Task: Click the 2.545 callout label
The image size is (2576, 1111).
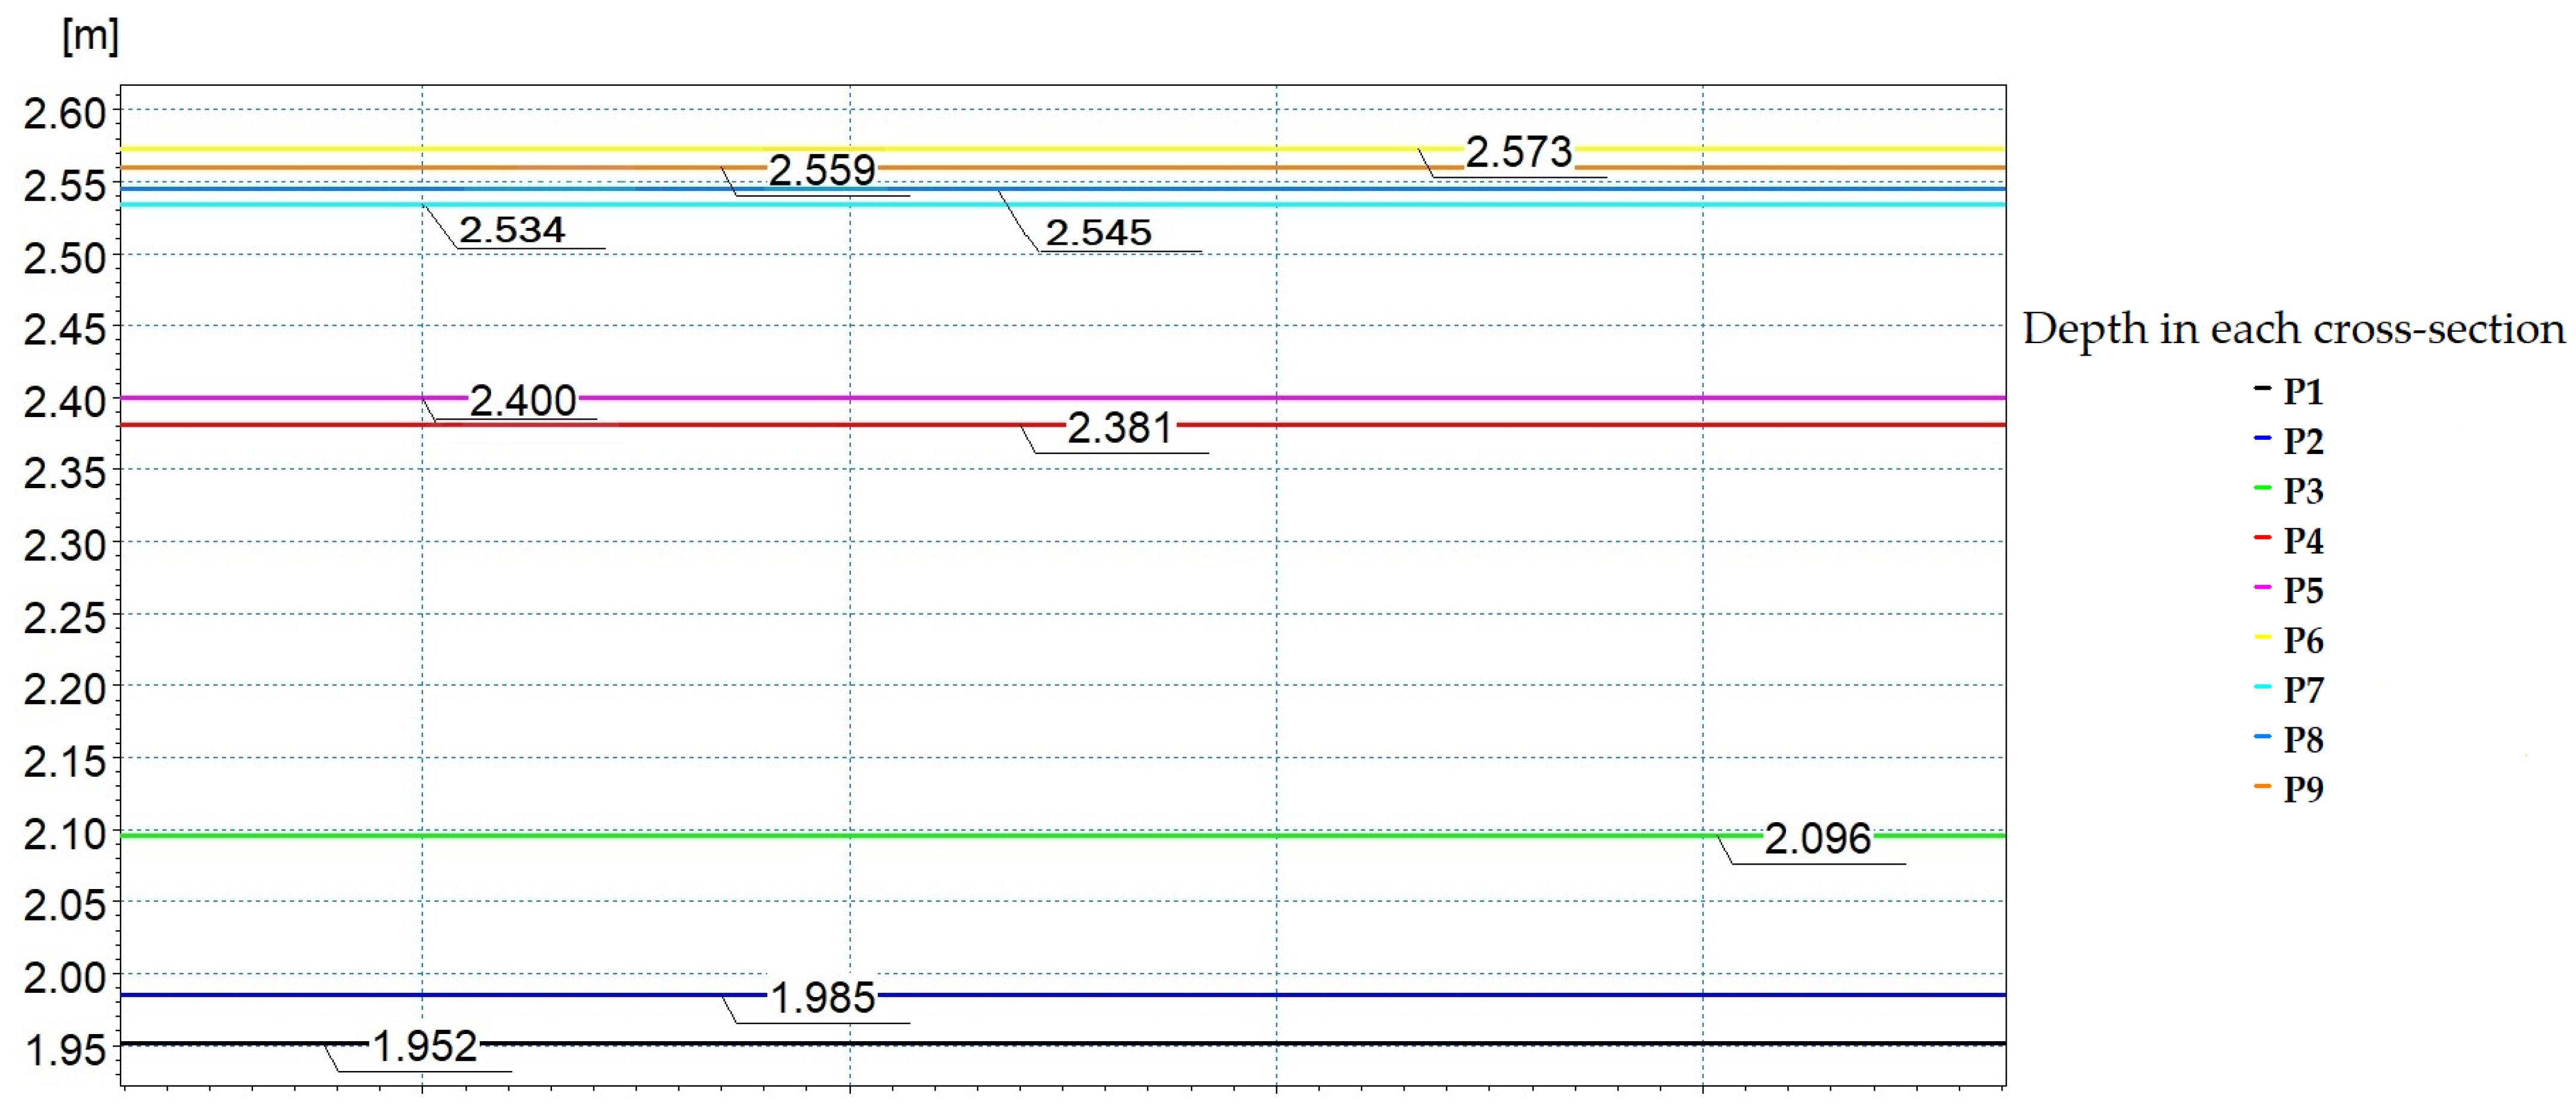Action: 1098,233
